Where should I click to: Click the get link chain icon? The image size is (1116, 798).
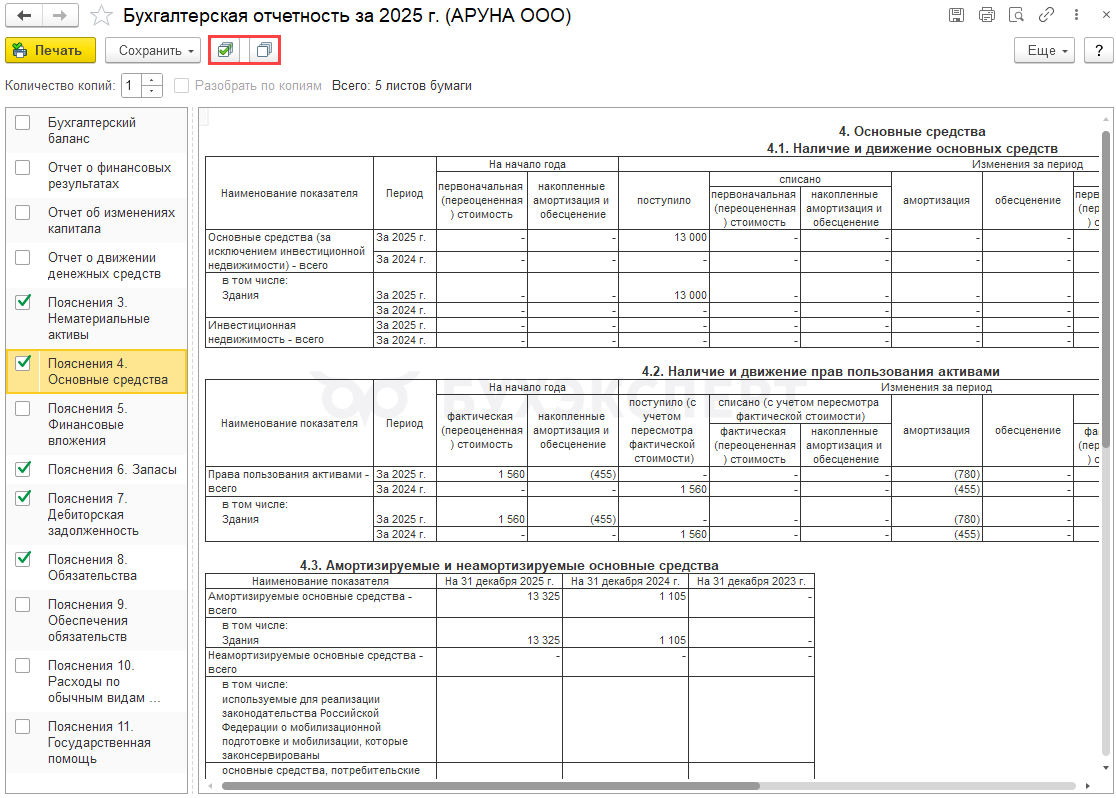pyautogui.click(x=1047, y=15)
